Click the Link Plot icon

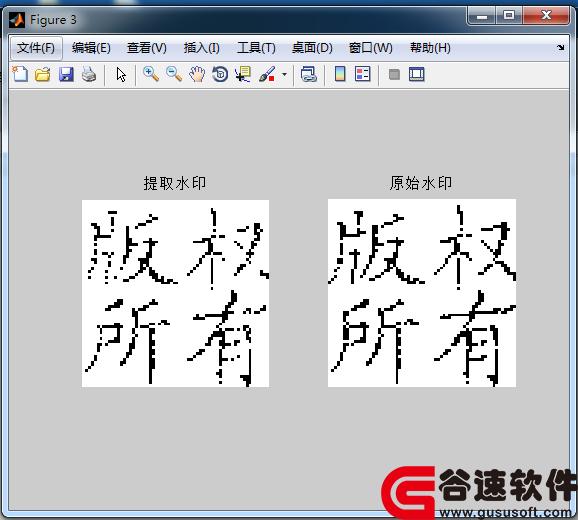[x=309, y=74]
